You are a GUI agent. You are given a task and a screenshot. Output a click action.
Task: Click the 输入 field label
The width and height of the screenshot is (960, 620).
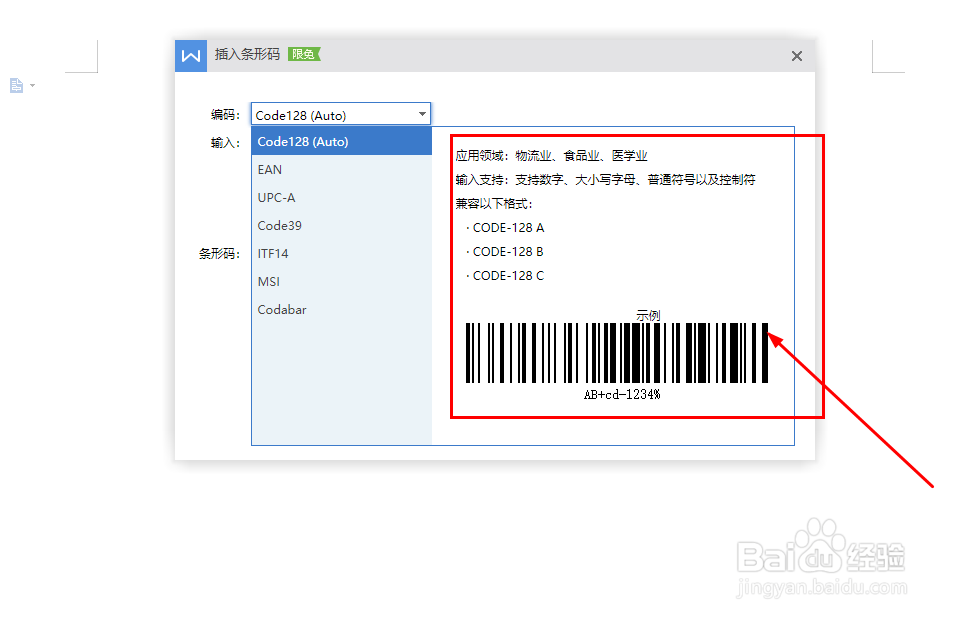pos(225,143)
